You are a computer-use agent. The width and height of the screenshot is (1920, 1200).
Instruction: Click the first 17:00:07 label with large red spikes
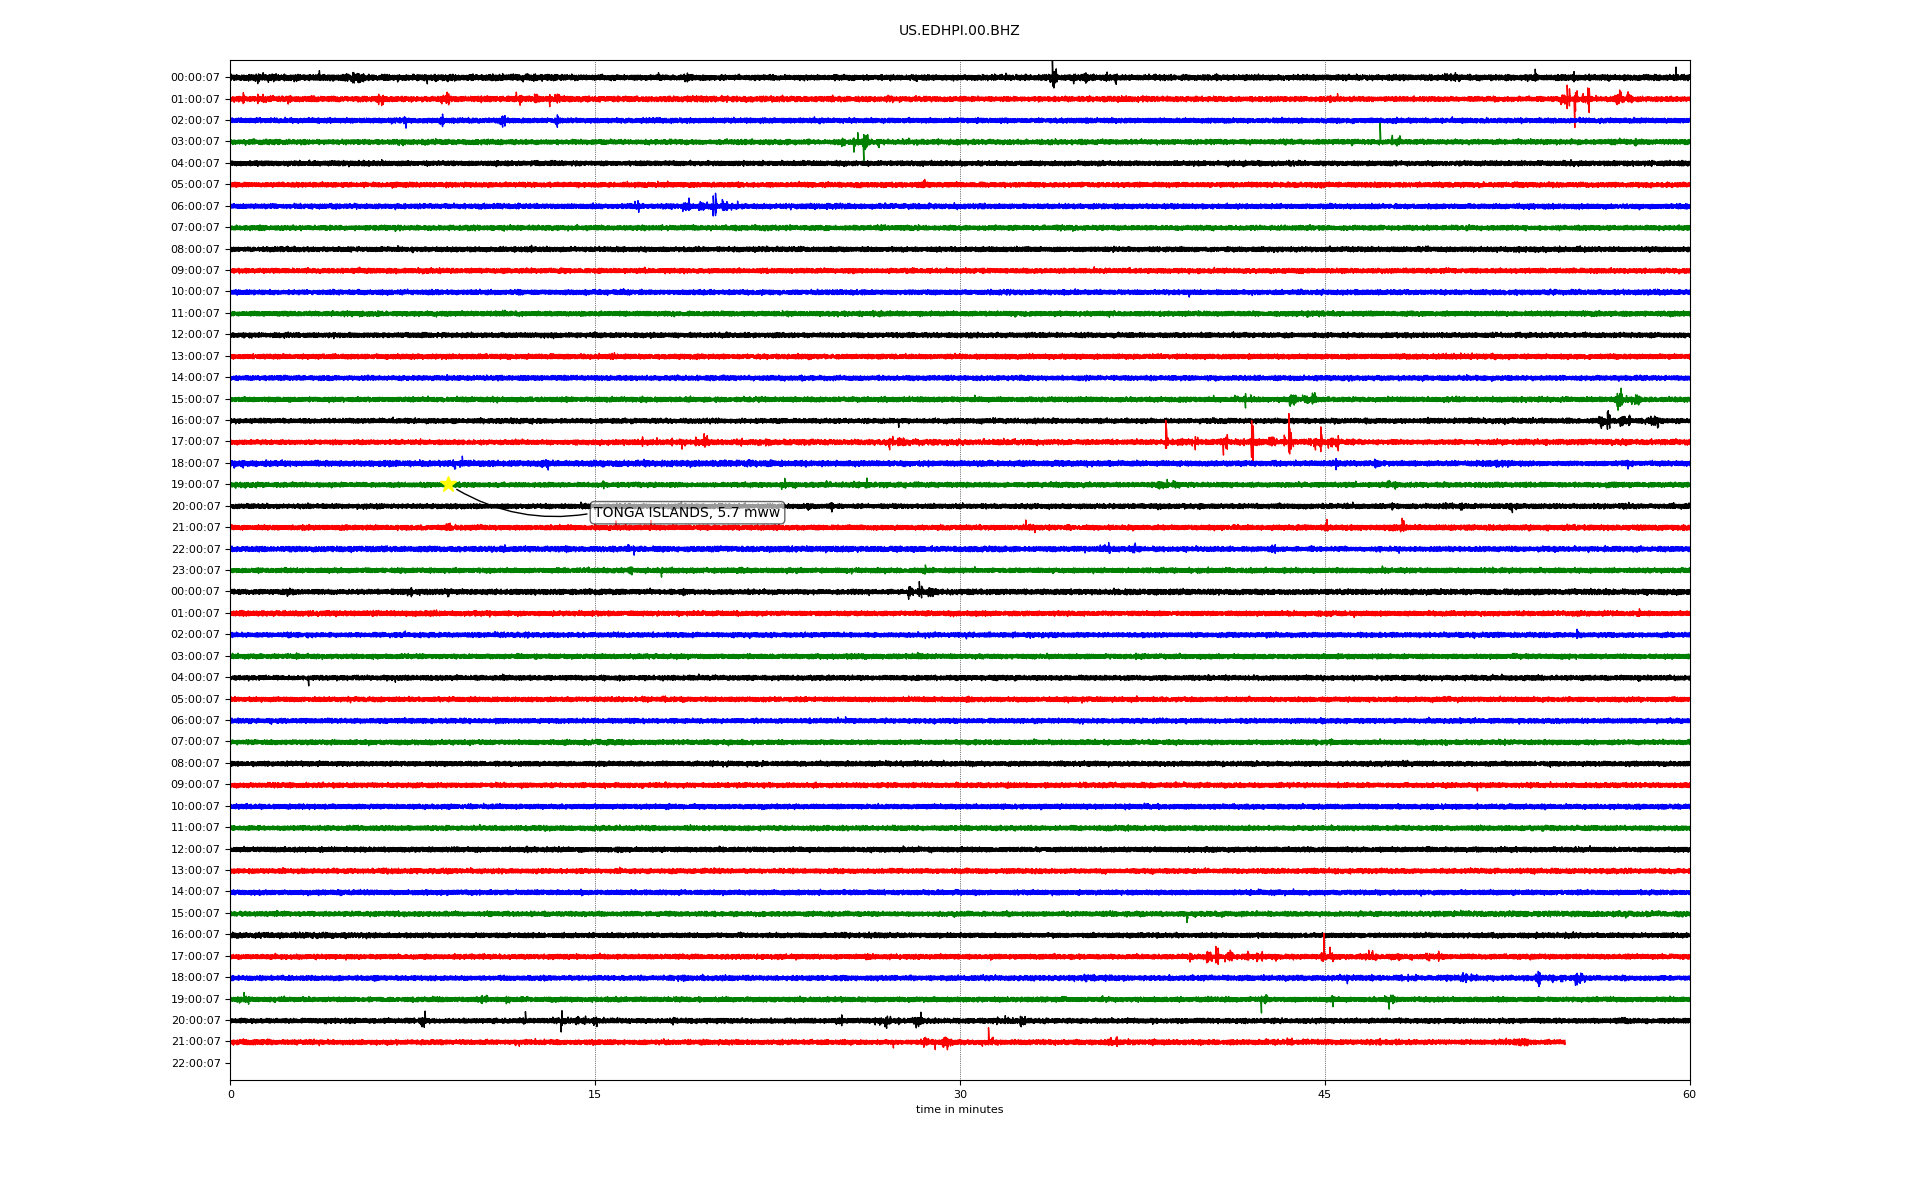point(195,442)
